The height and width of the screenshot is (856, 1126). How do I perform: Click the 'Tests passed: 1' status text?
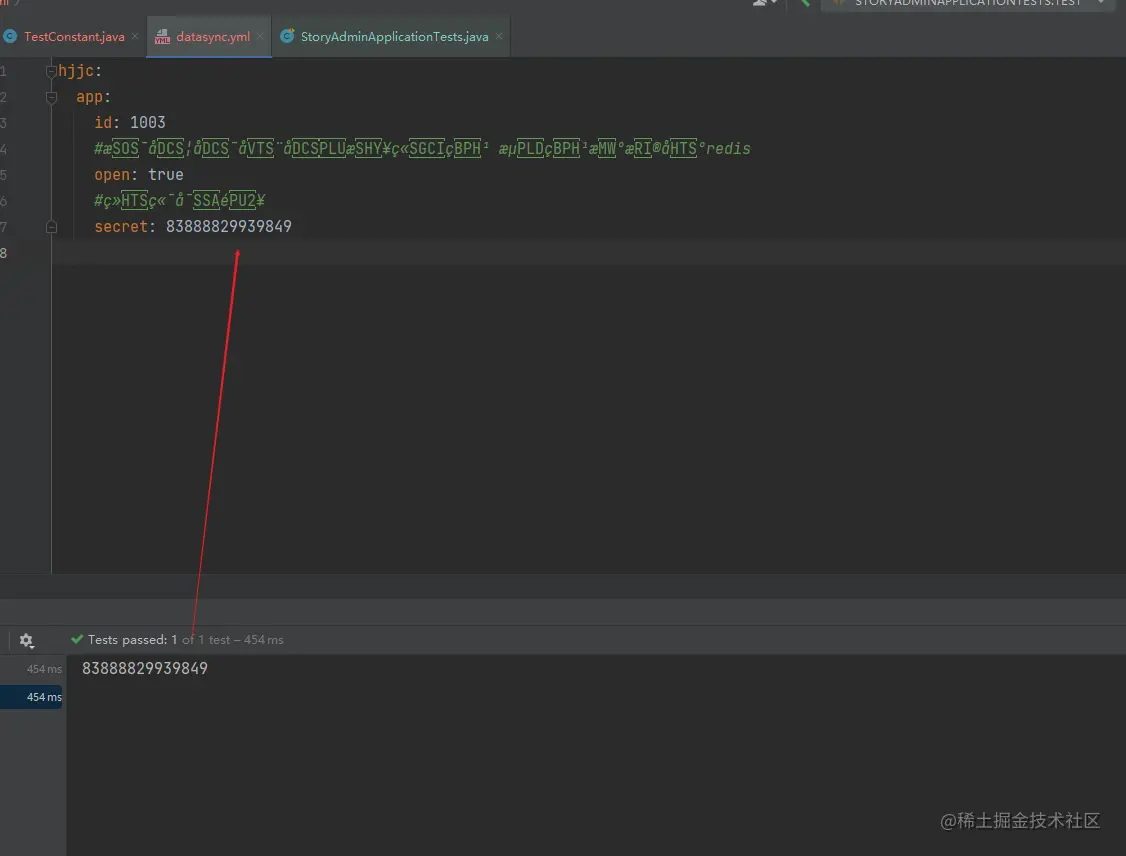click(x=132, y=640)
